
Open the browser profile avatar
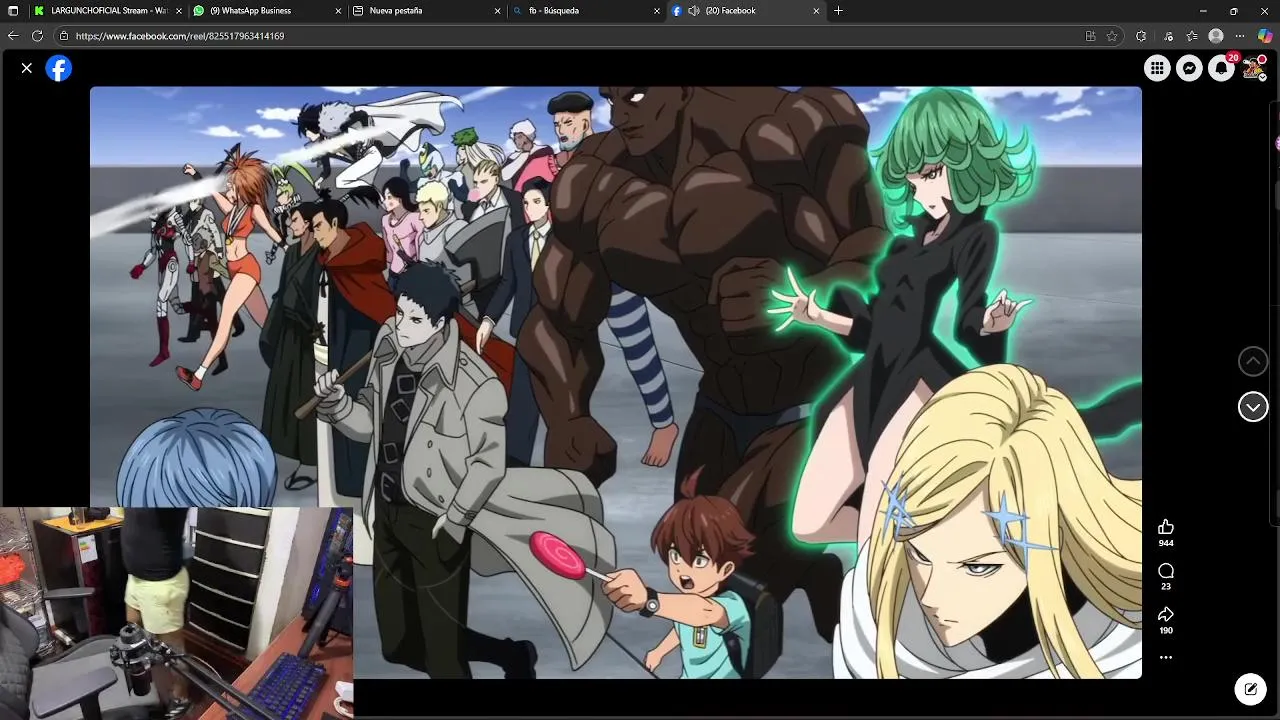point(1216,36)
